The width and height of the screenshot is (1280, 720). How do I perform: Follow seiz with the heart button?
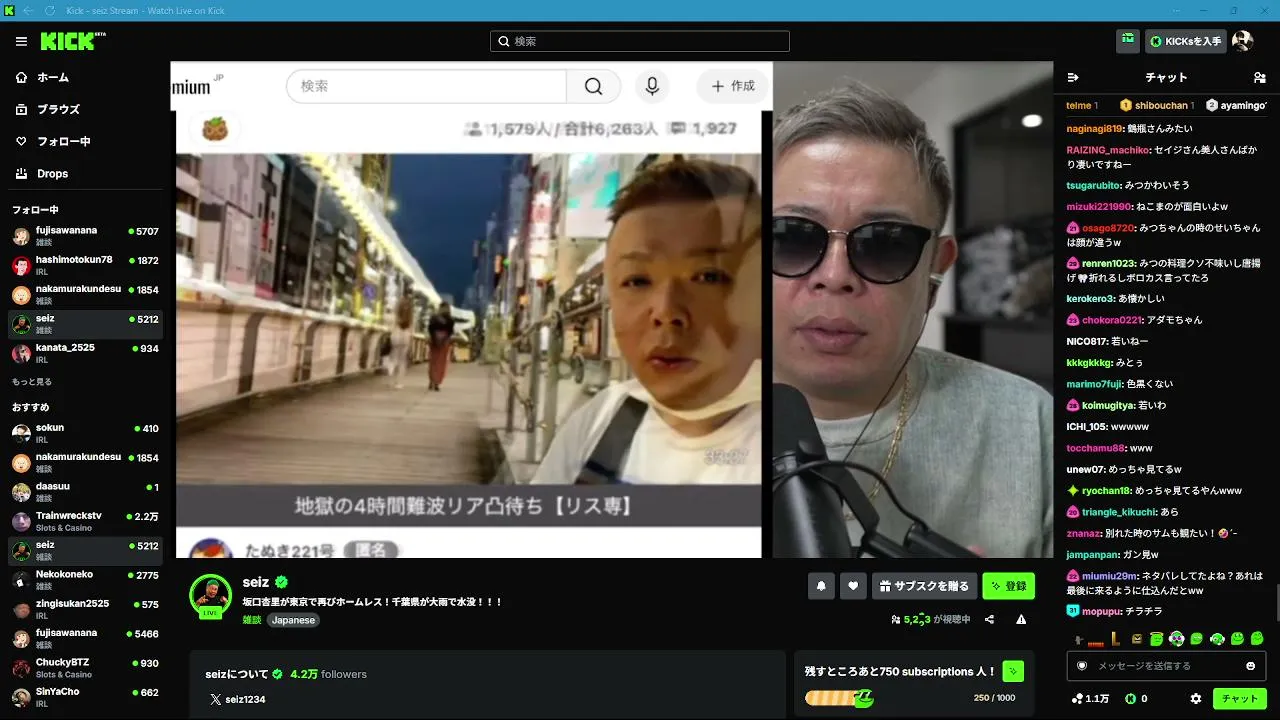[x=853, y=586]
